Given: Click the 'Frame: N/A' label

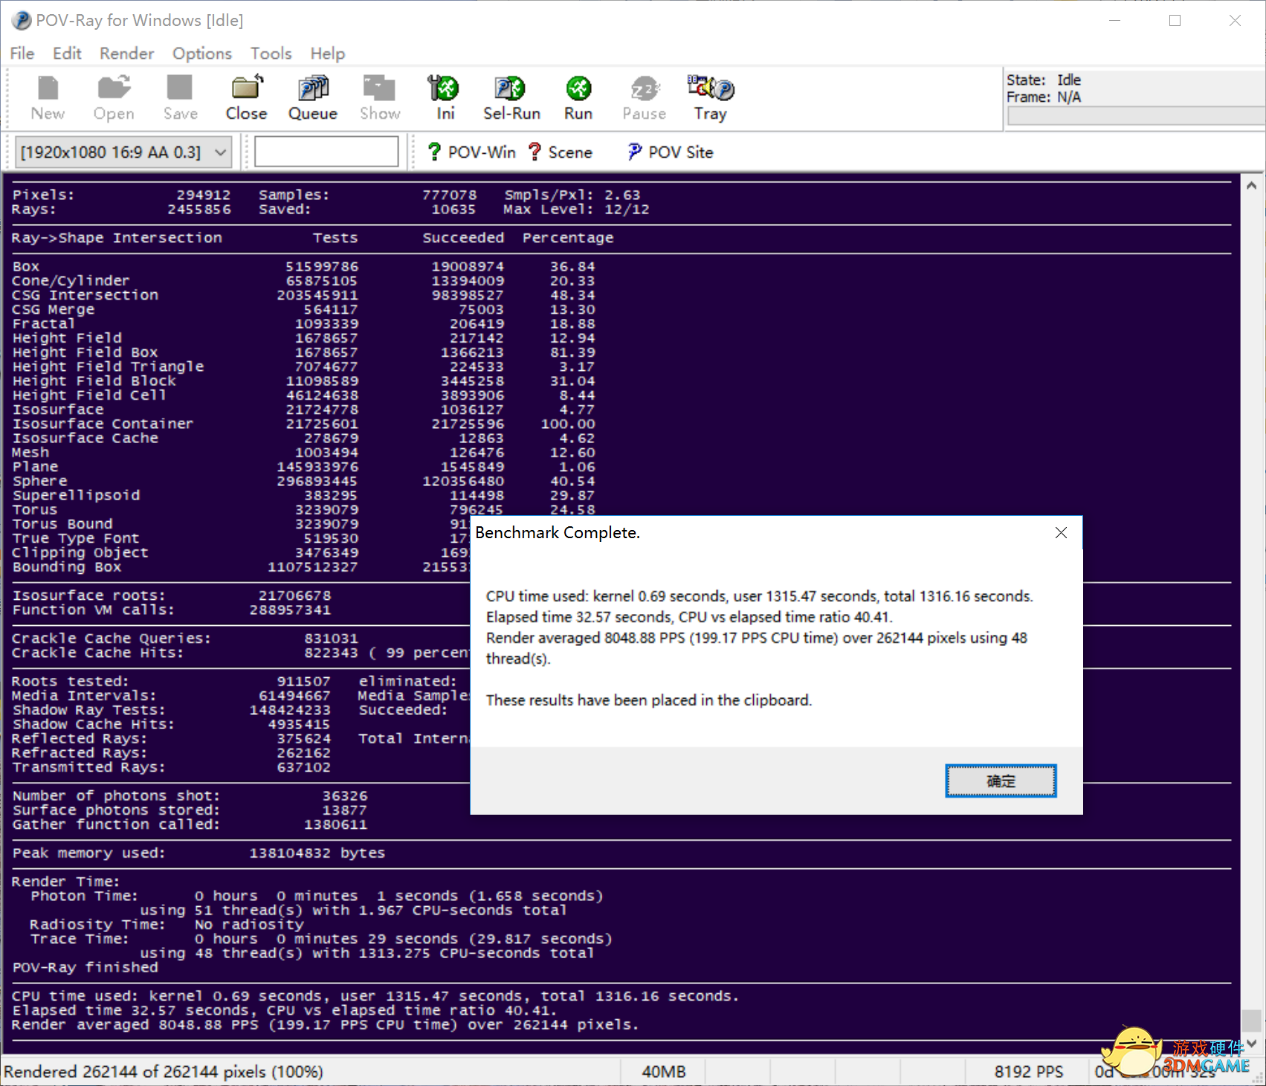Looking at the screenshot, I should (x=1043, y=97).
